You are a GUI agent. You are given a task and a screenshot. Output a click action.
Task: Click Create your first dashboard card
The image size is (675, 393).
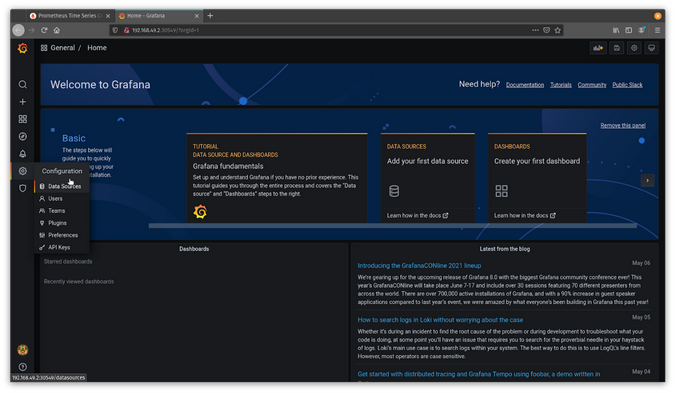click(x=537, y=177)
